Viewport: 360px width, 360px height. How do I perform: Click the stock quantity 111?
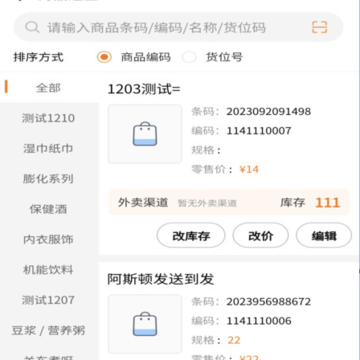tap(327, 203)
